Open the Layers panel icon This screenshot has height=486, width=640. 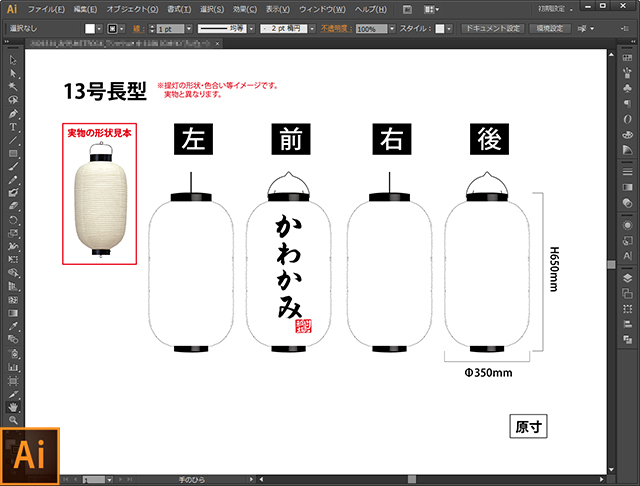(627, 279)
